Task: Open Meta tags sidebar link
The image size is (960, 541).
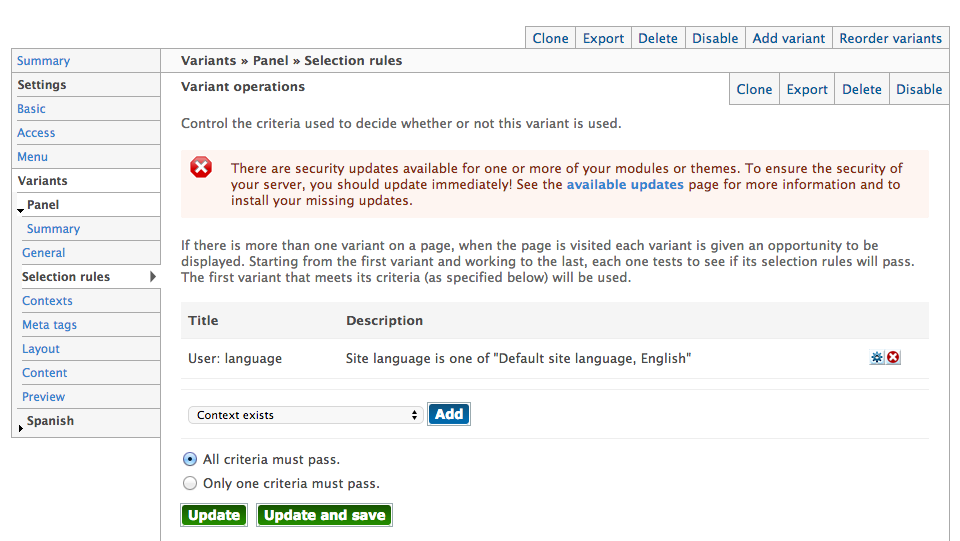Action: click(50, 325)
